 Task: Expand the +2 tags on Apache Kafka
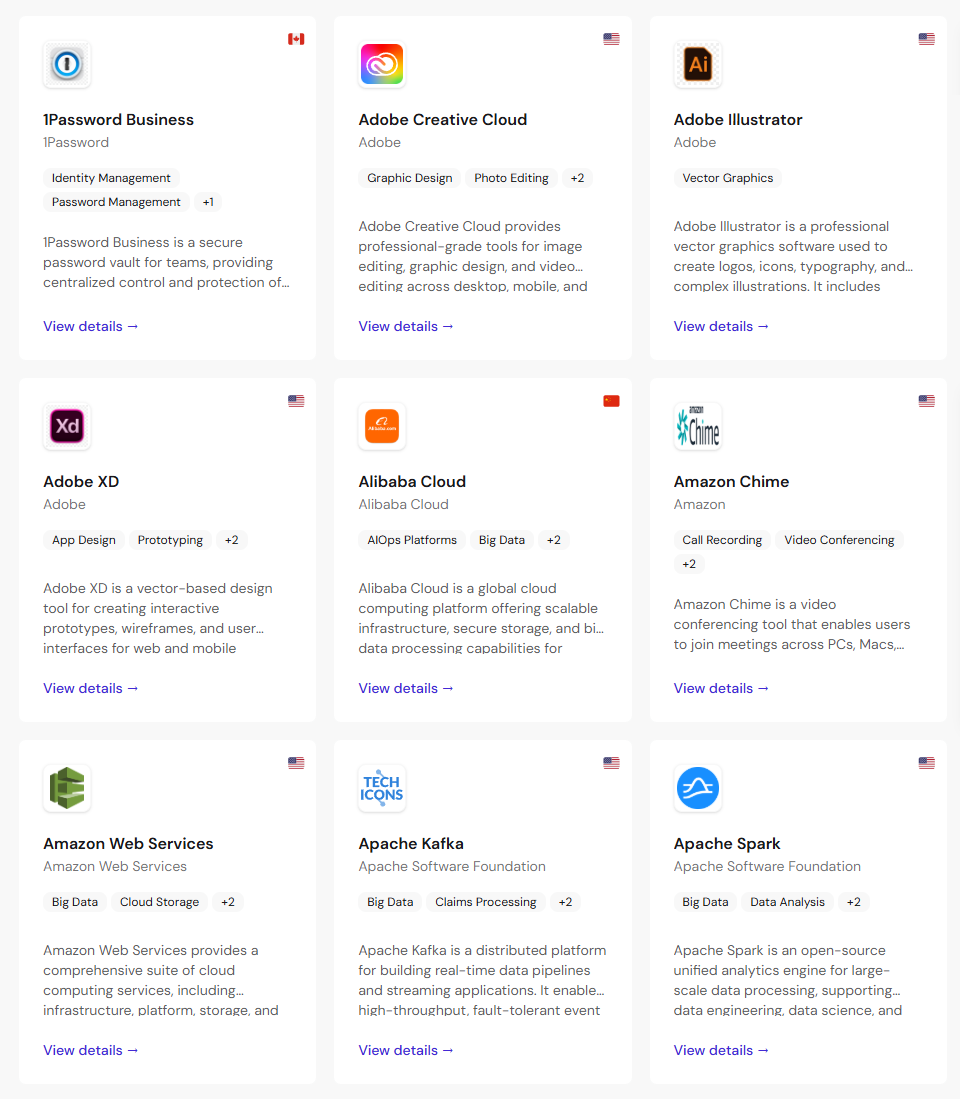coord(565,901)
